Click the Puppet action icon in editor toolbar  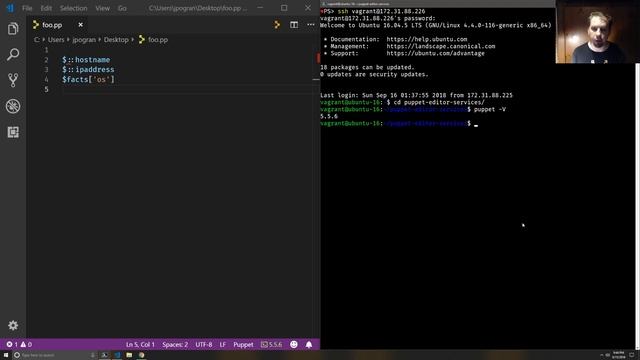point(277,25)
